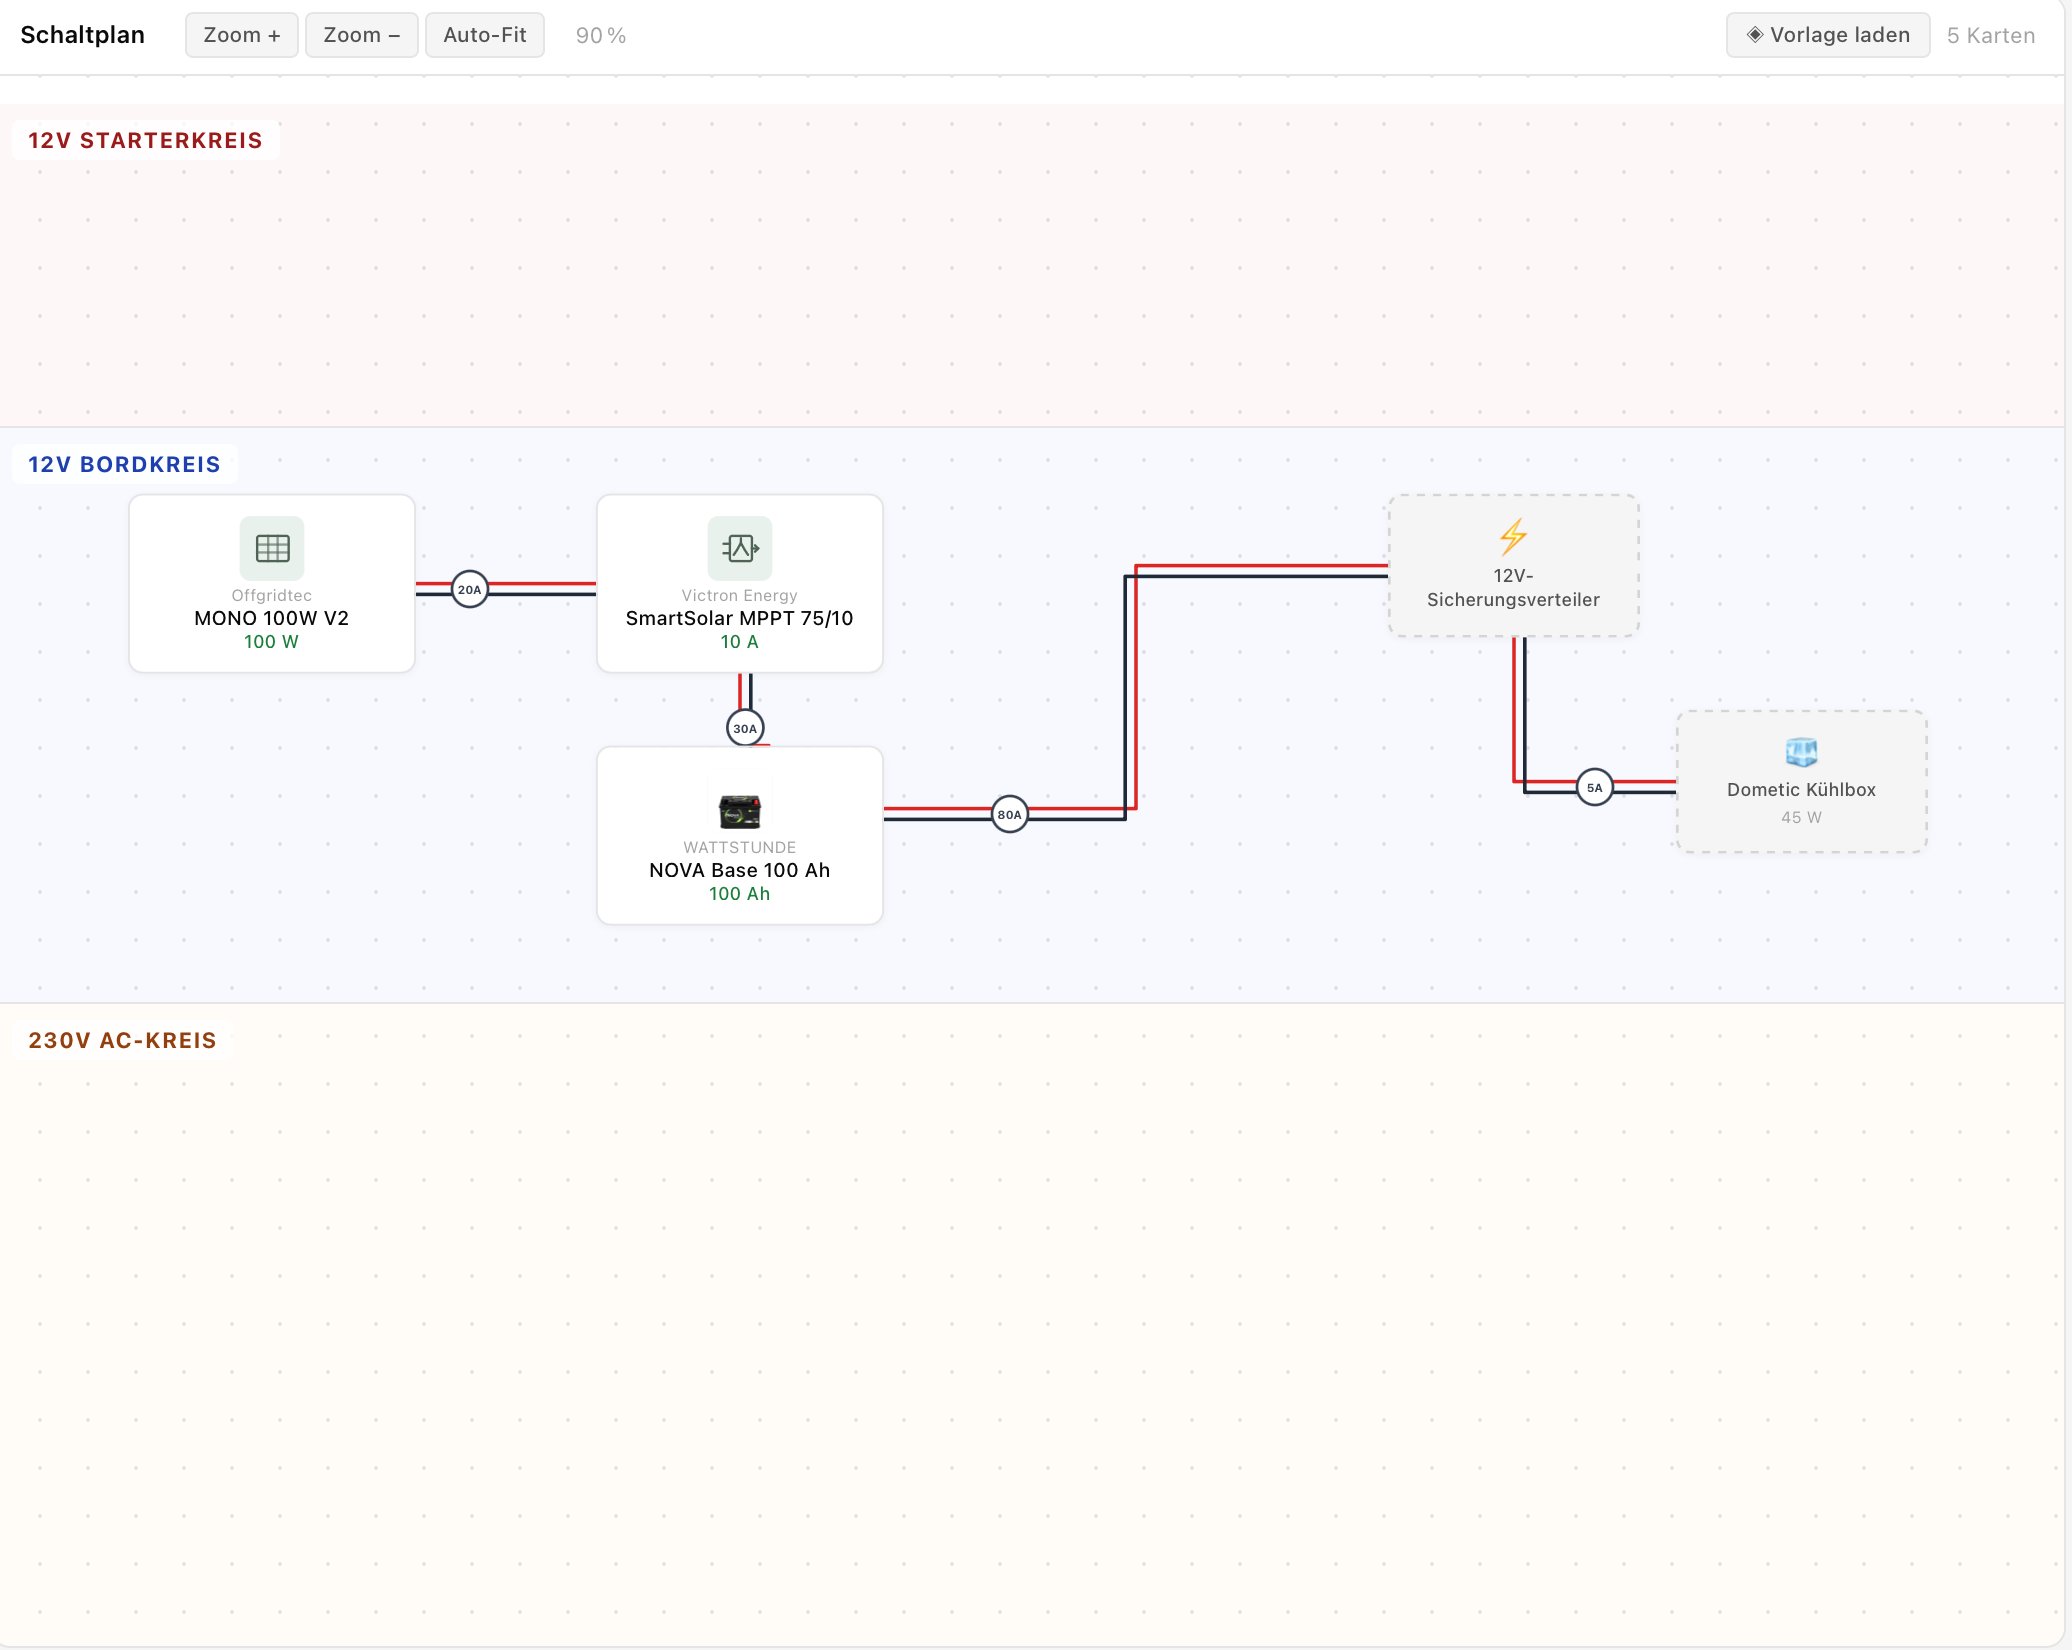Viewport: 2072px width, 1650px height.
Task: Click the ice cube icon on Dometic Kühlbox
Action: (1801, 751)
